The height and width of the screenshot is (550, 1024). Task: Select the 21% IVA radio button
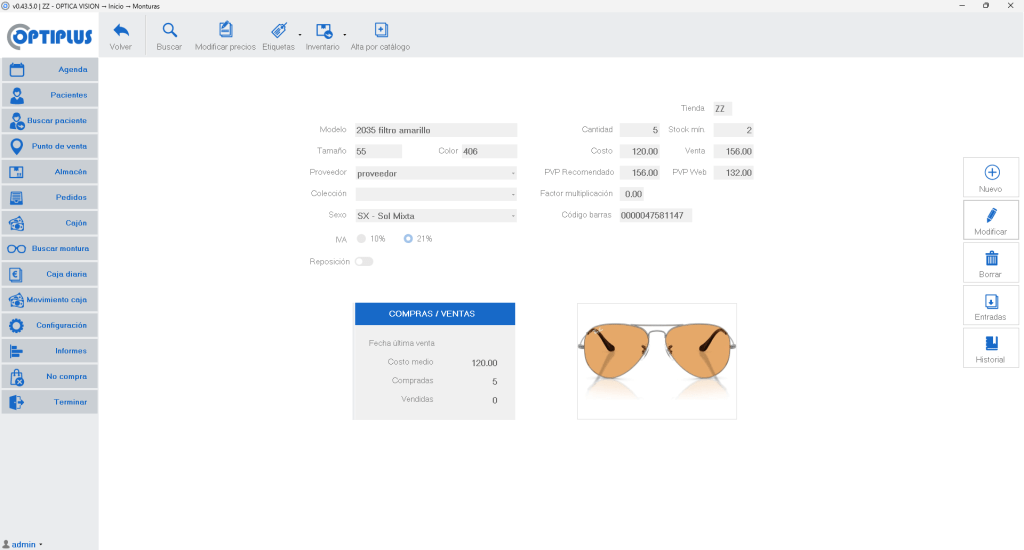point(408,239)
